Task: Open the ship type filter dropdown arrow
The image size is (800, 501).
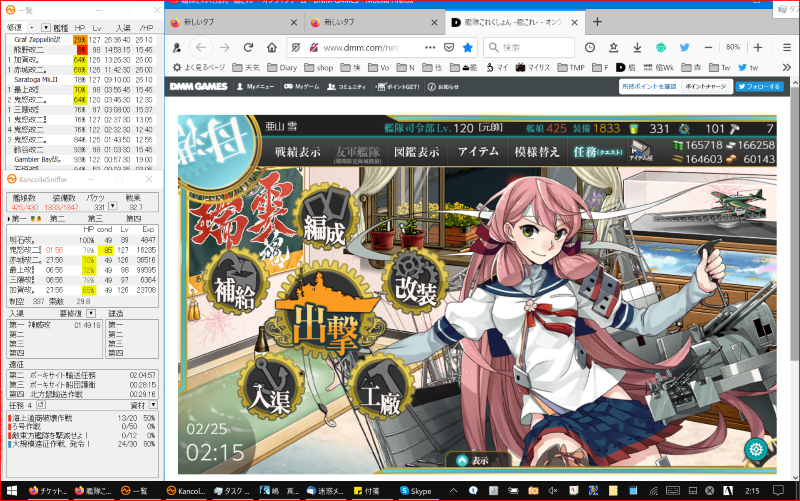Action: point(46,28)
